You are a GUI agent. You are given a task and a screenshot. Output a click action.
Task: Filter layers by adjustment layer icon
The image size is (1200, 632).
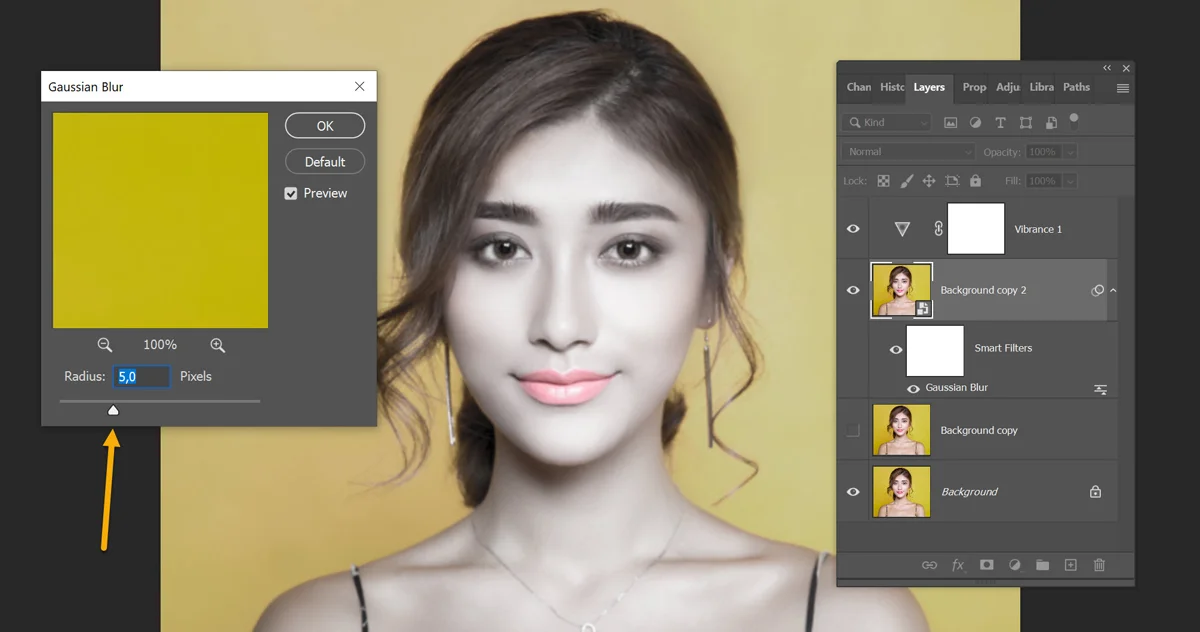coord(975,122)
